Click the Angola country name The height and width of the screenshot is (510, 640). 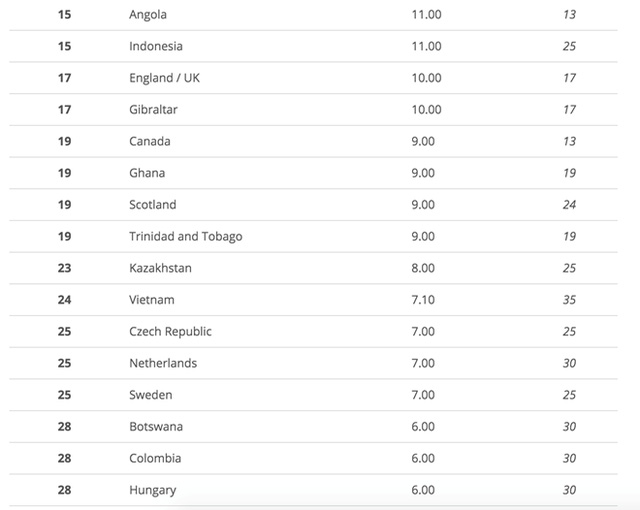coord(148,15)
